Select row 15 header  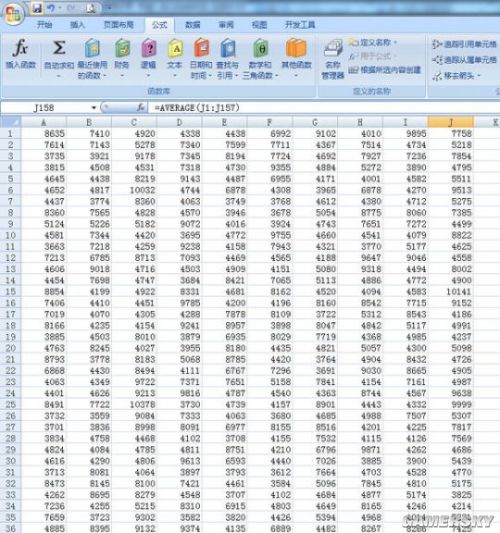11,291
